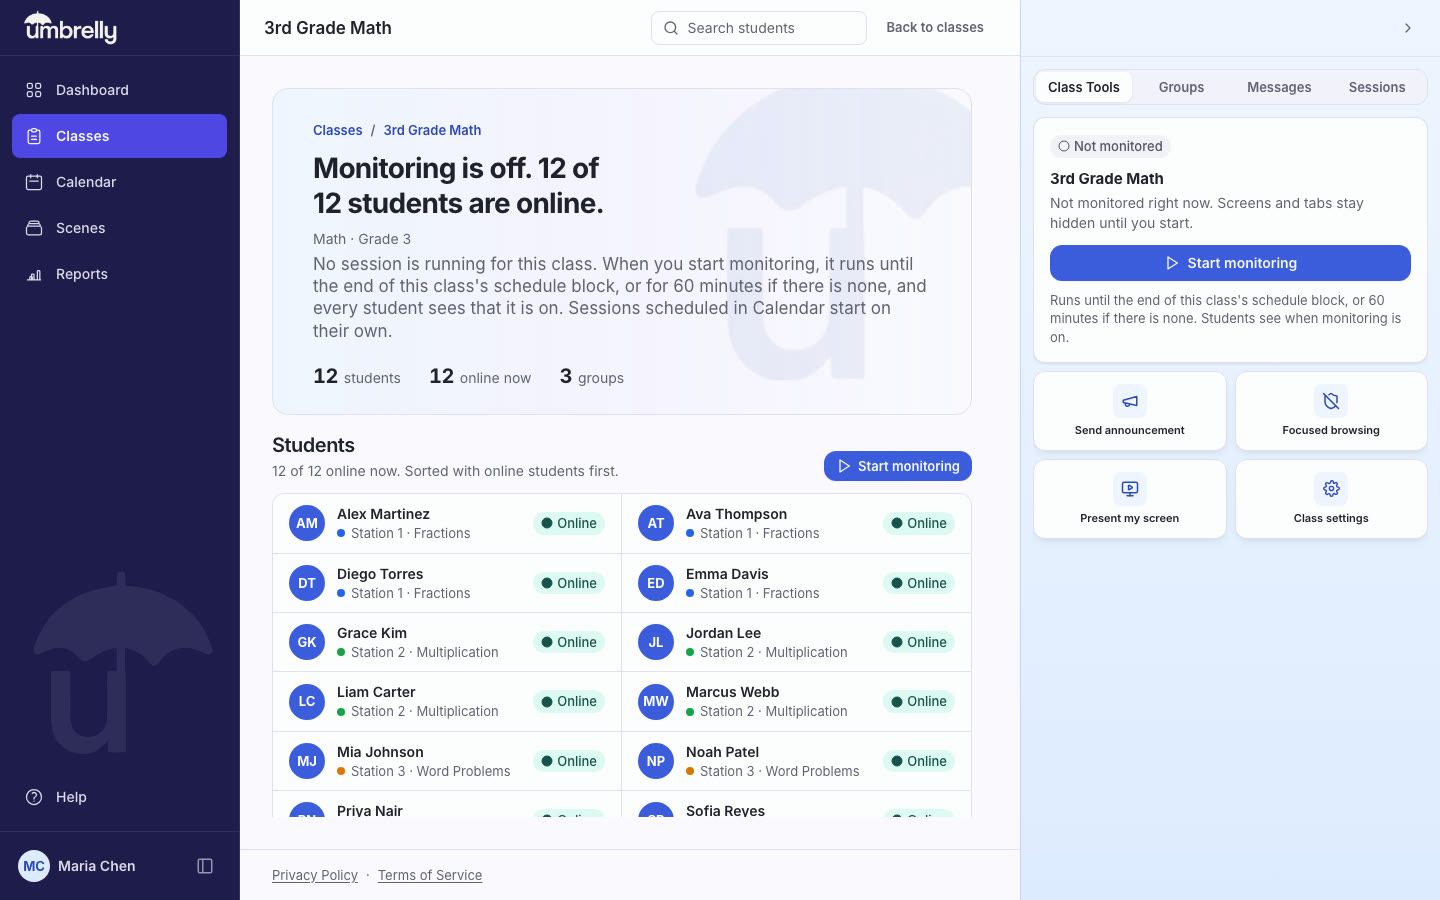Screen dimensions: 1440x900
Task: Open Class settings gear icon
Action: click(1331, 489)
